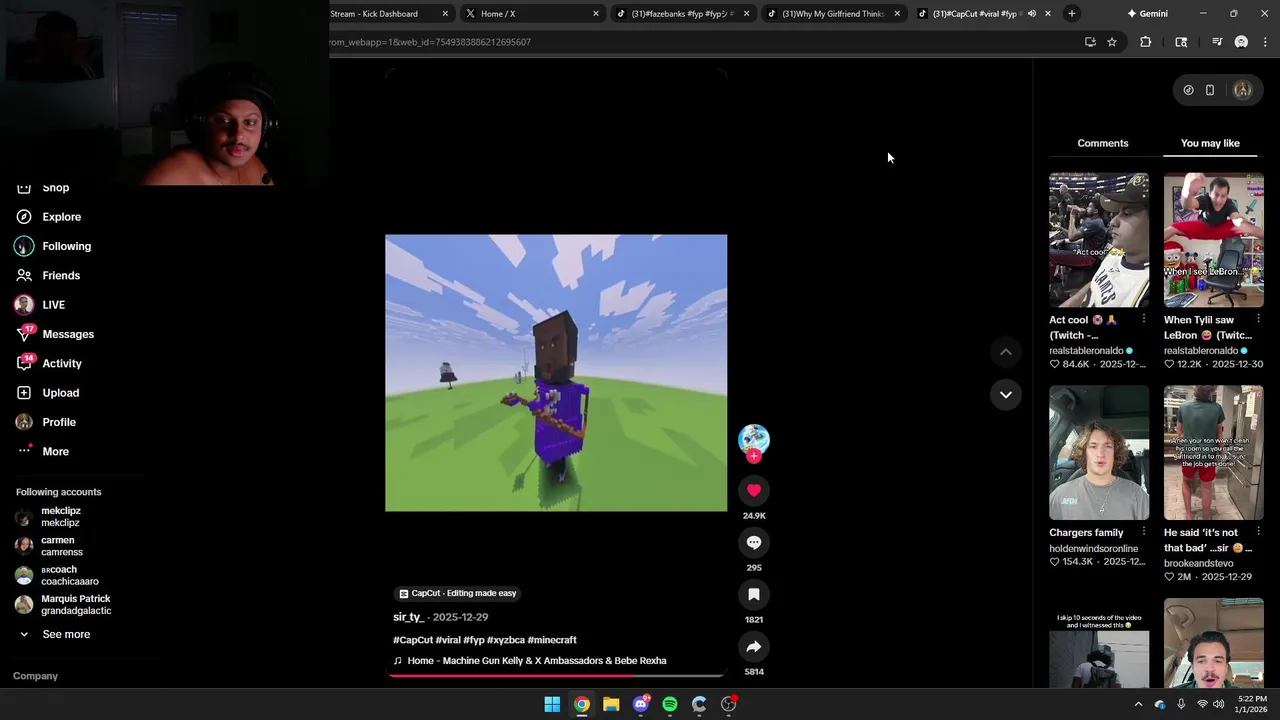Click the Minecraft video player
The image size is (1280, 720).
(556, 373)
